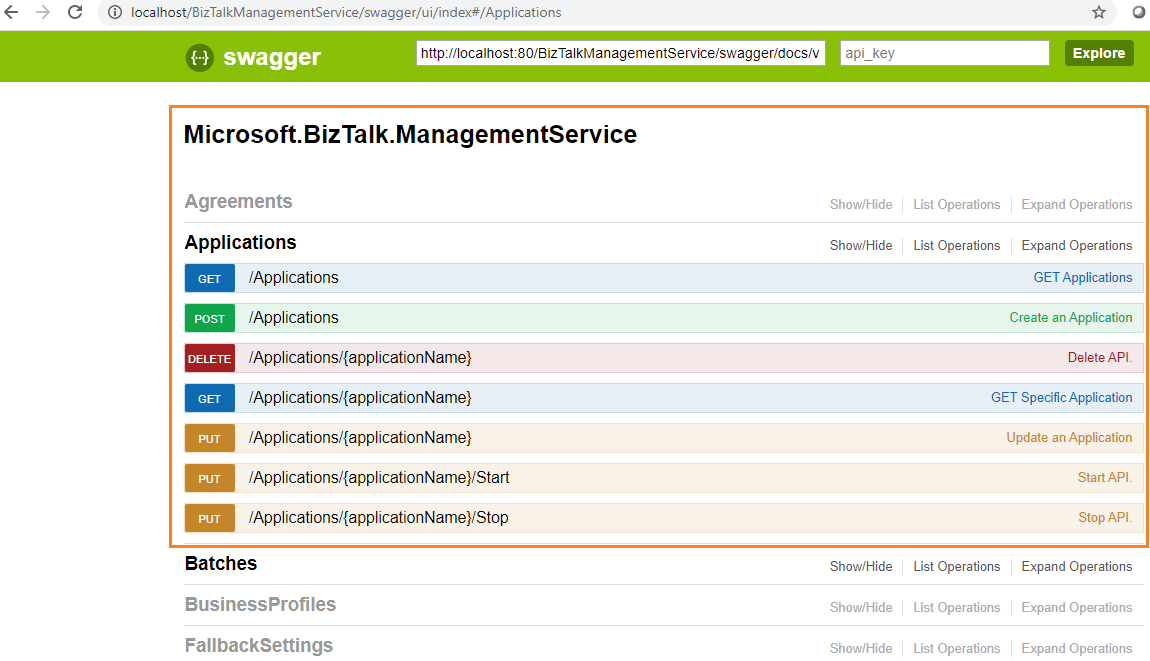Viewport: 1150px width, 661px height.
Task: Click the 'GET Applications' description
Action: 1083,278
